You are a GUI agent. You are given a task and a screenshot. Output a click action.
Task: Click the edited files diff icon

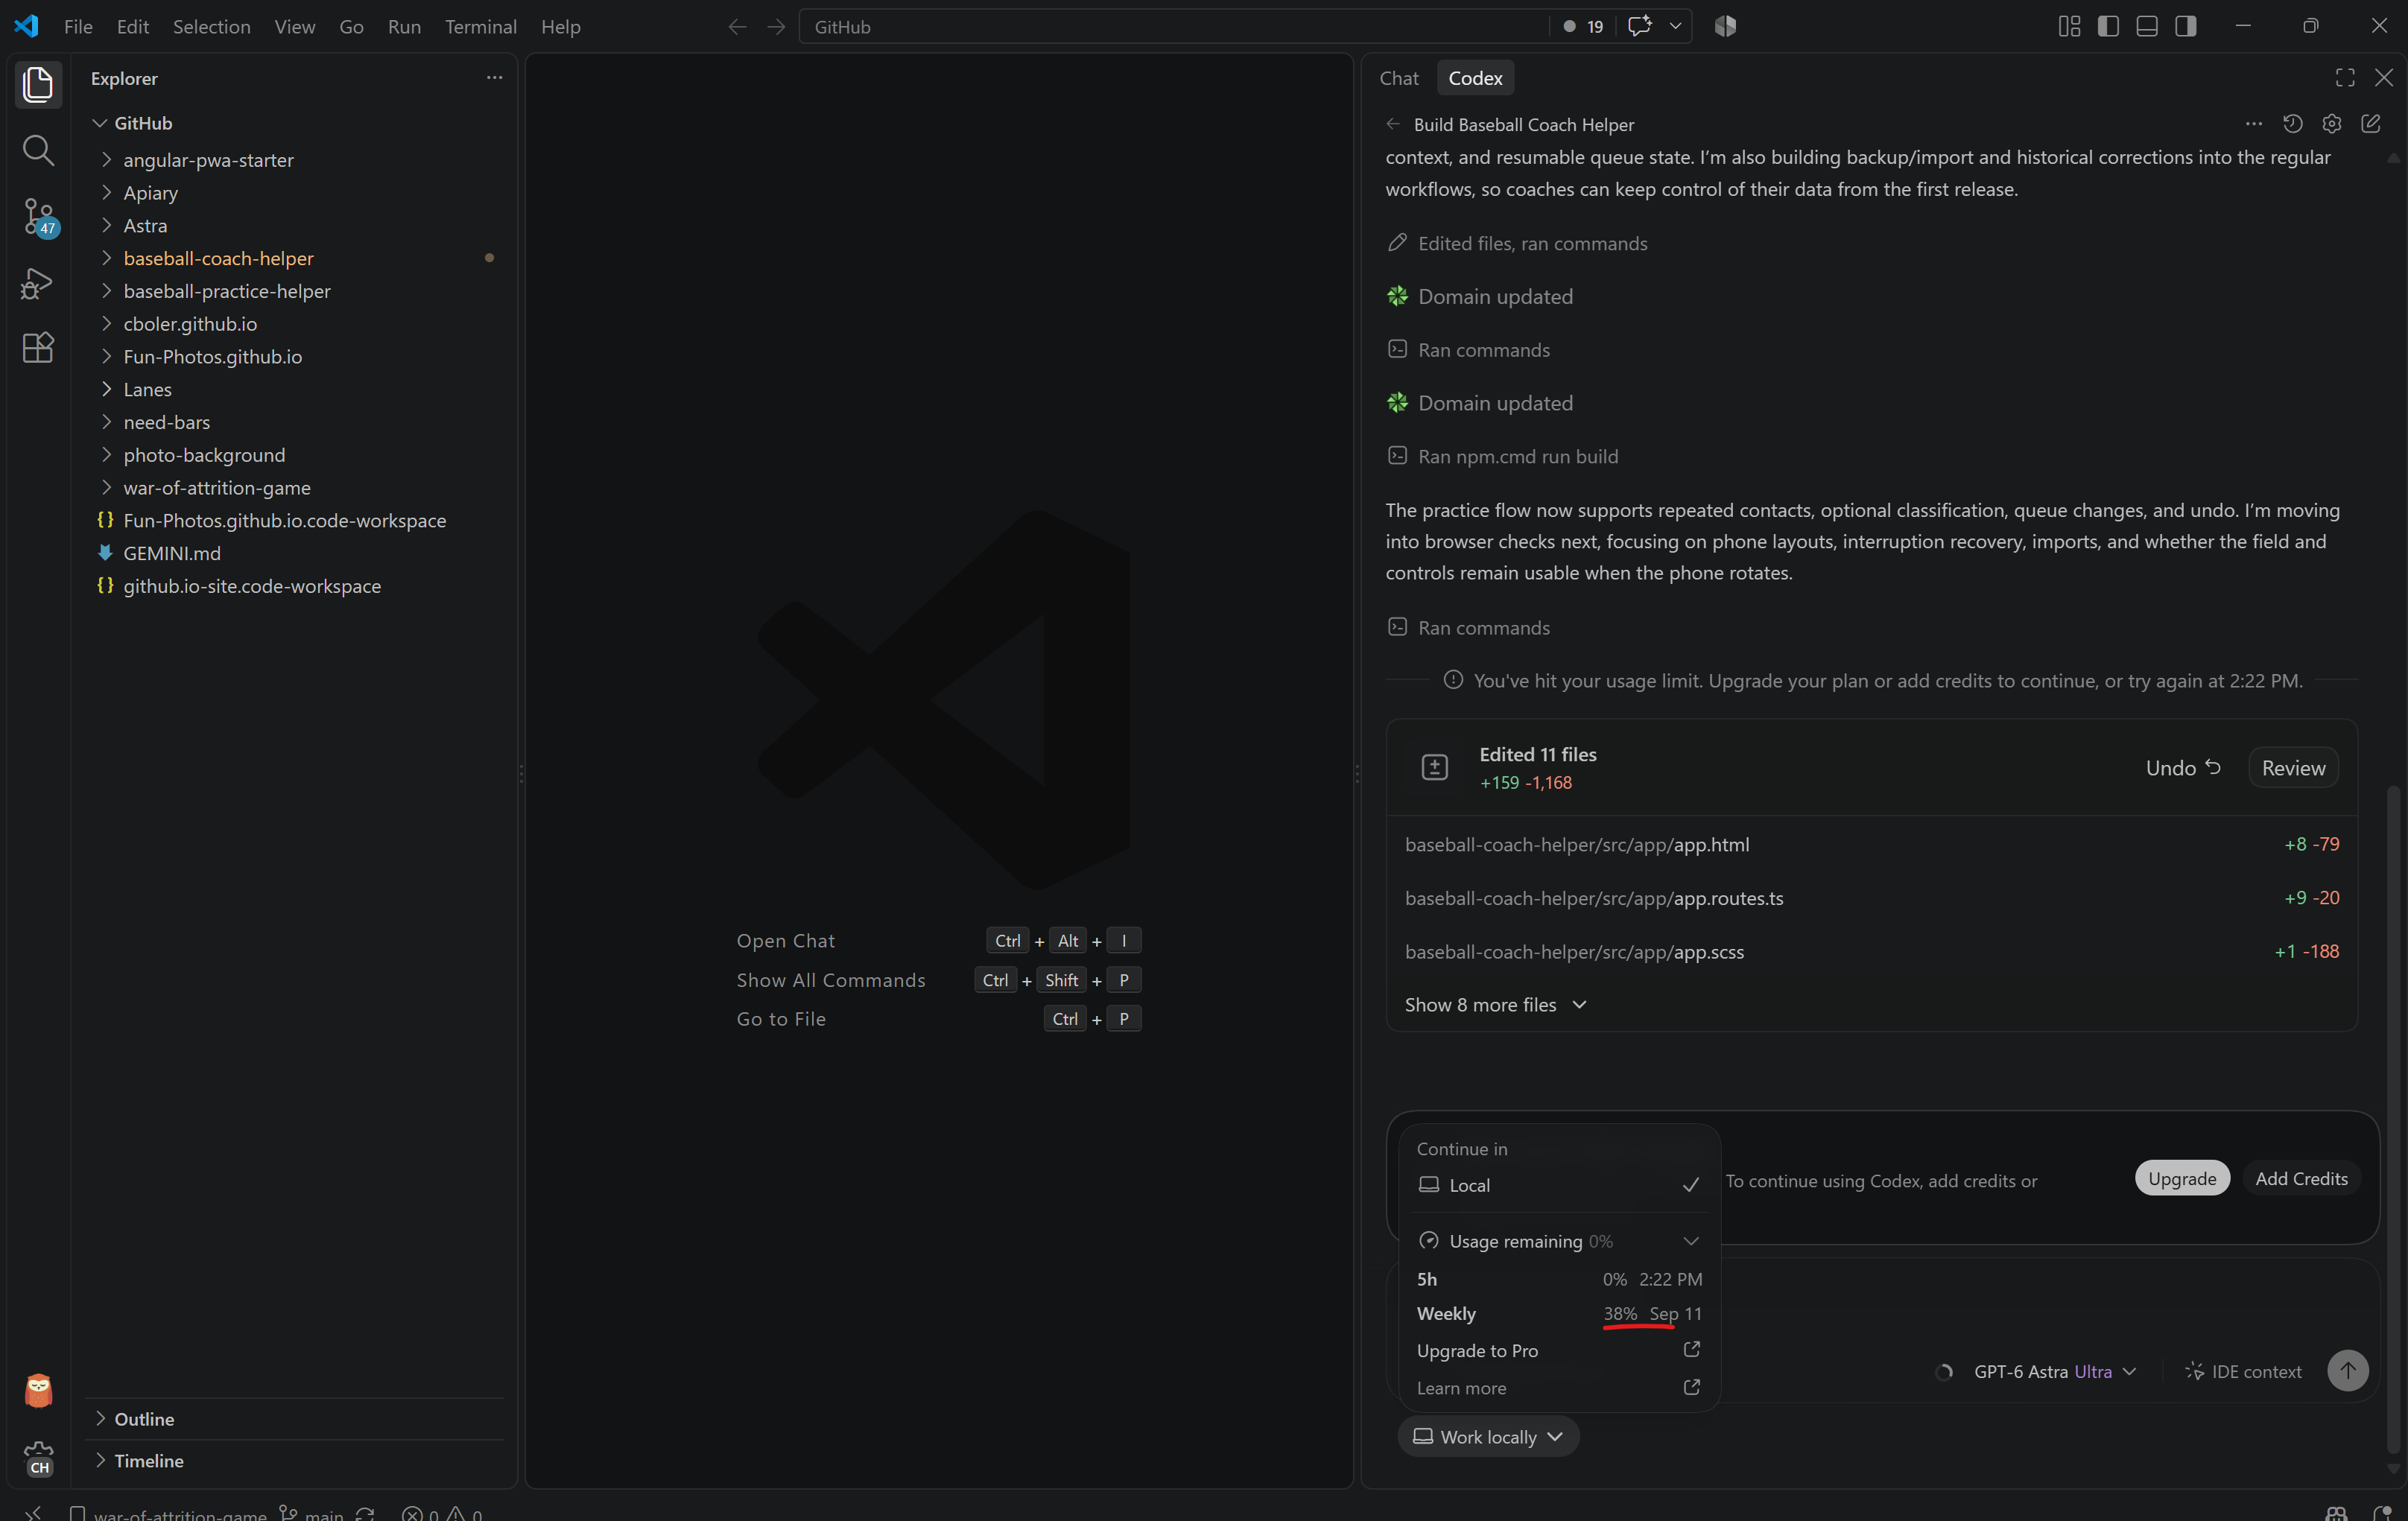click(1434, 767)
